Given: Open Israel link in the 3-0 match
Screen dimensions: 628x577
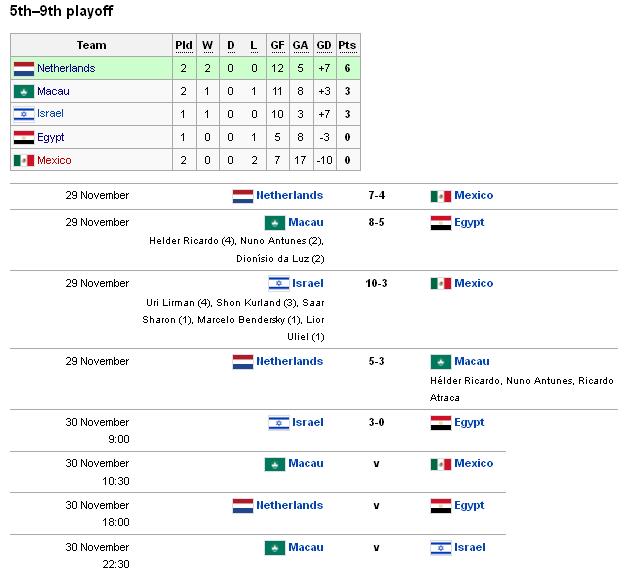Looking at the screenshot, I should click(x=308, y=422).
